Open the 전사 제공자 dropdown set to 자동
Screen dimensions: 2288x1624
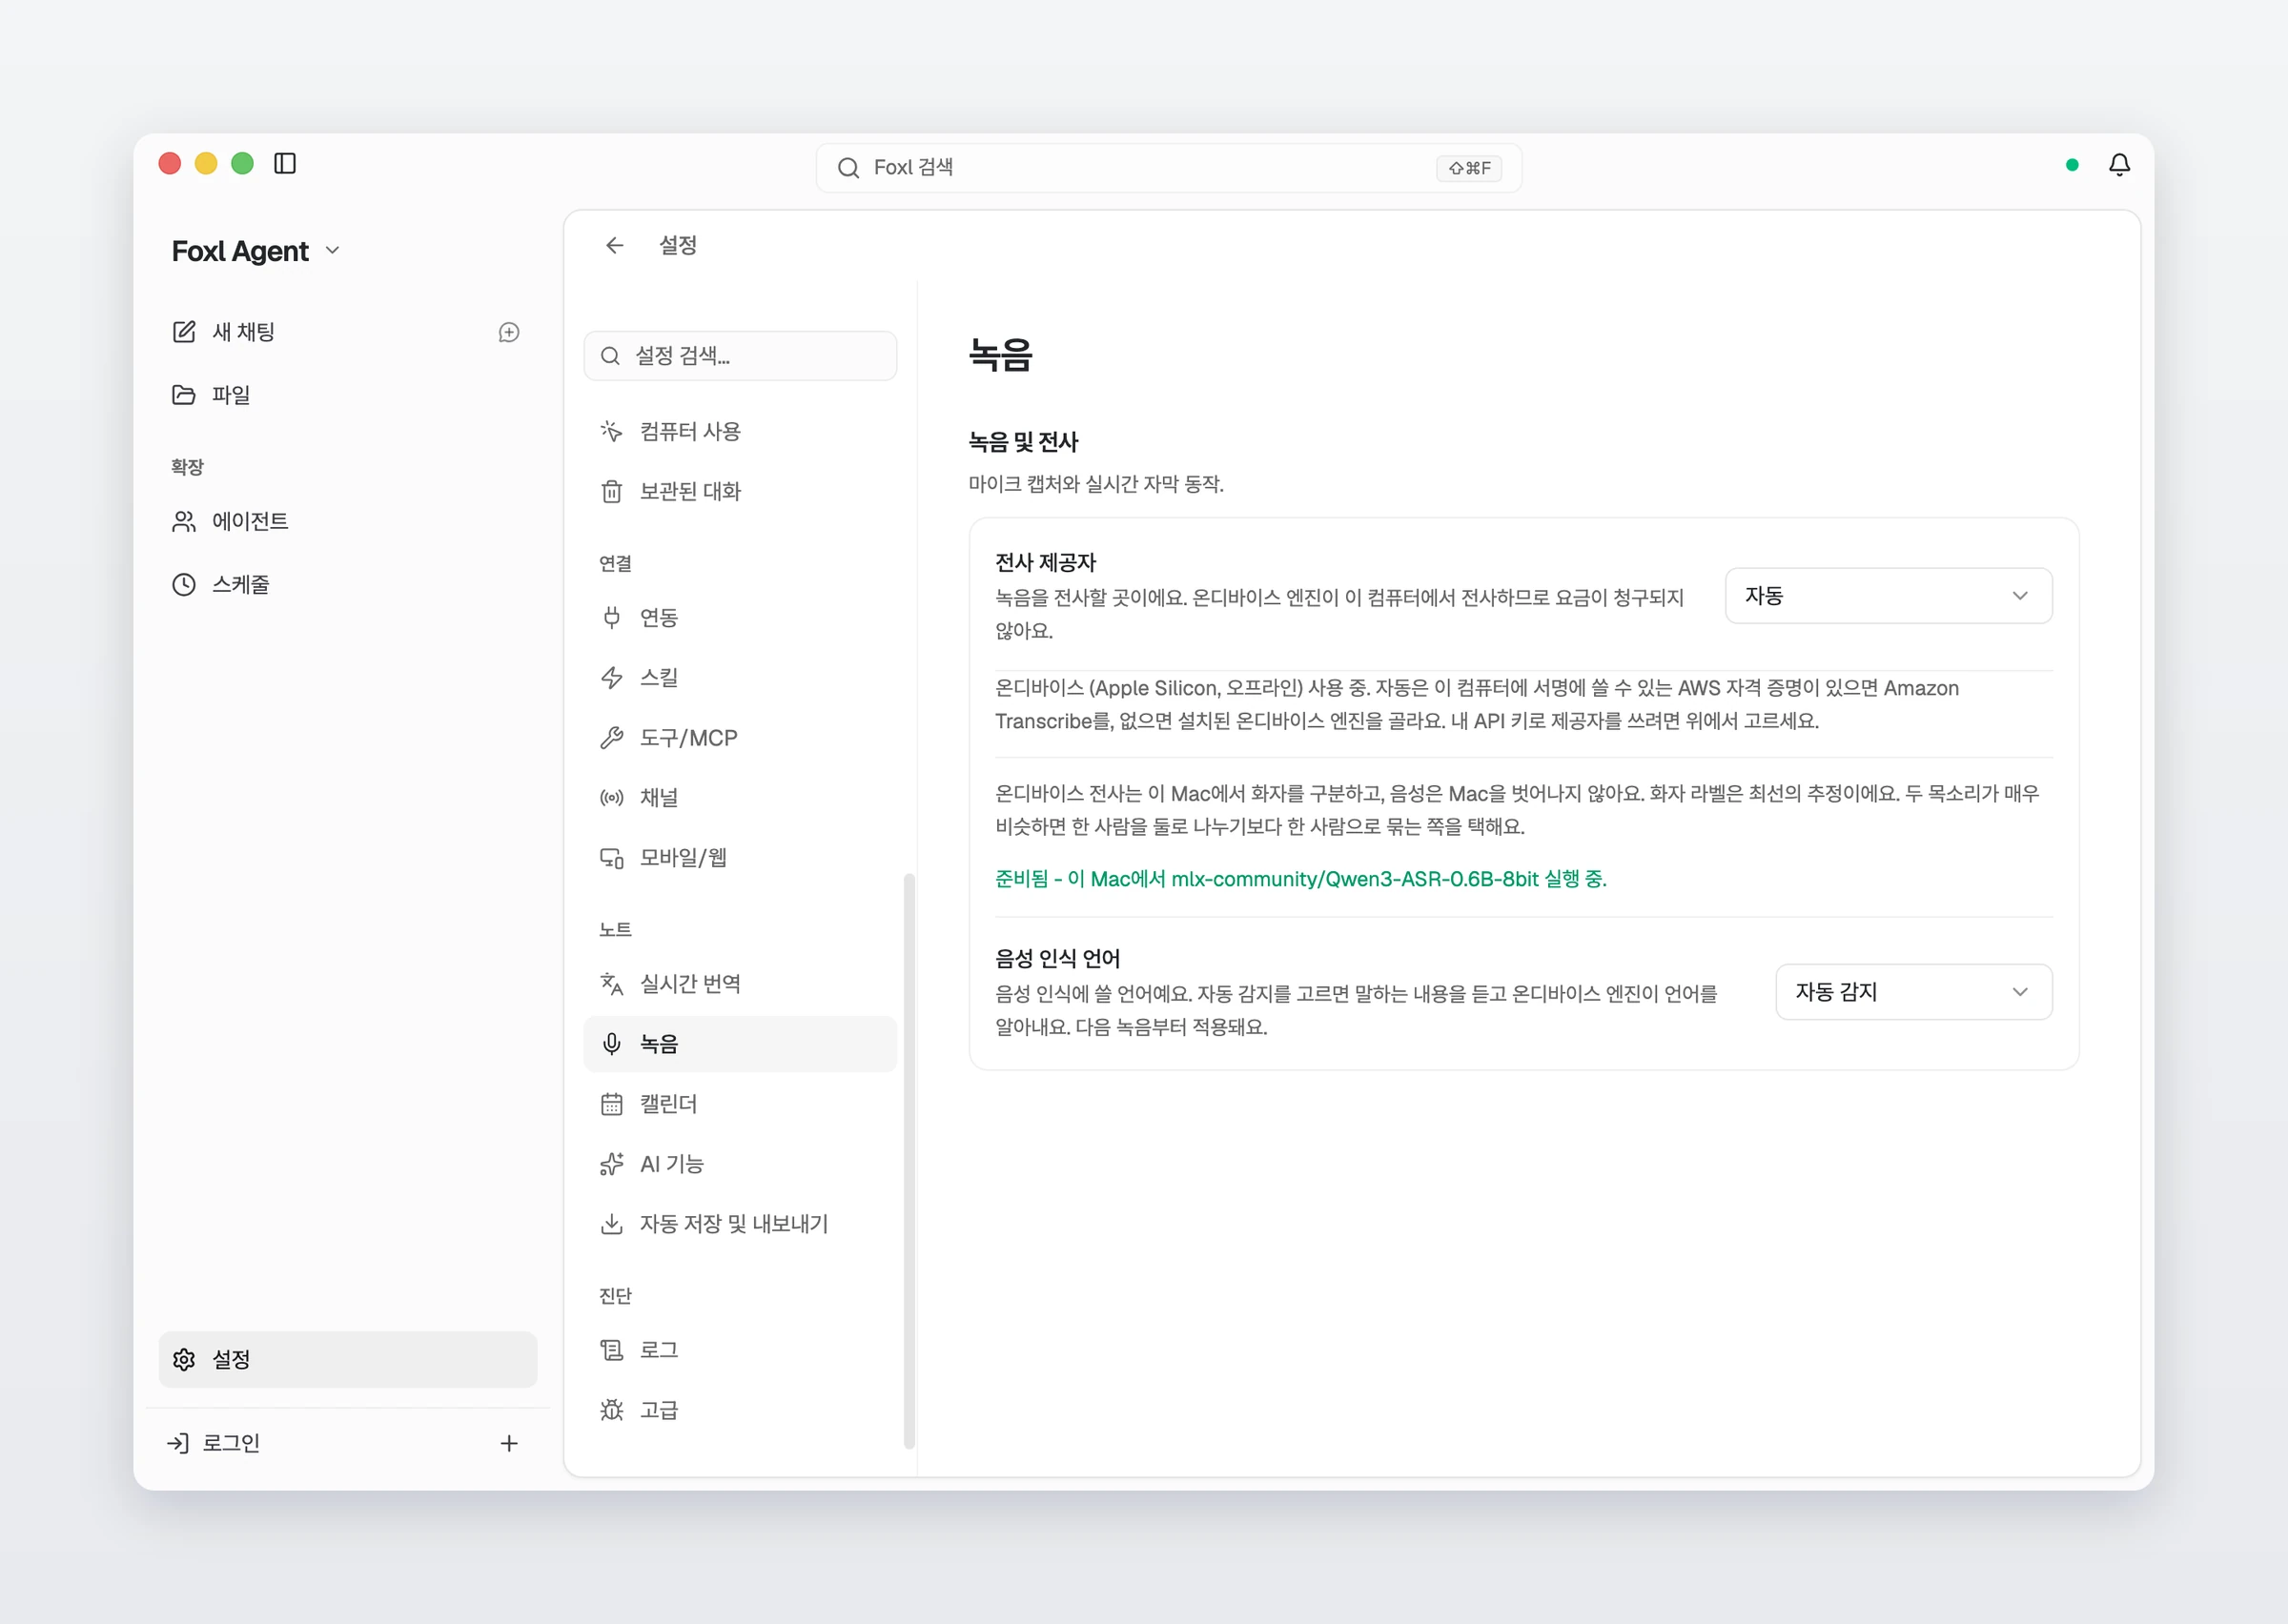click(x=1888, y=596)
